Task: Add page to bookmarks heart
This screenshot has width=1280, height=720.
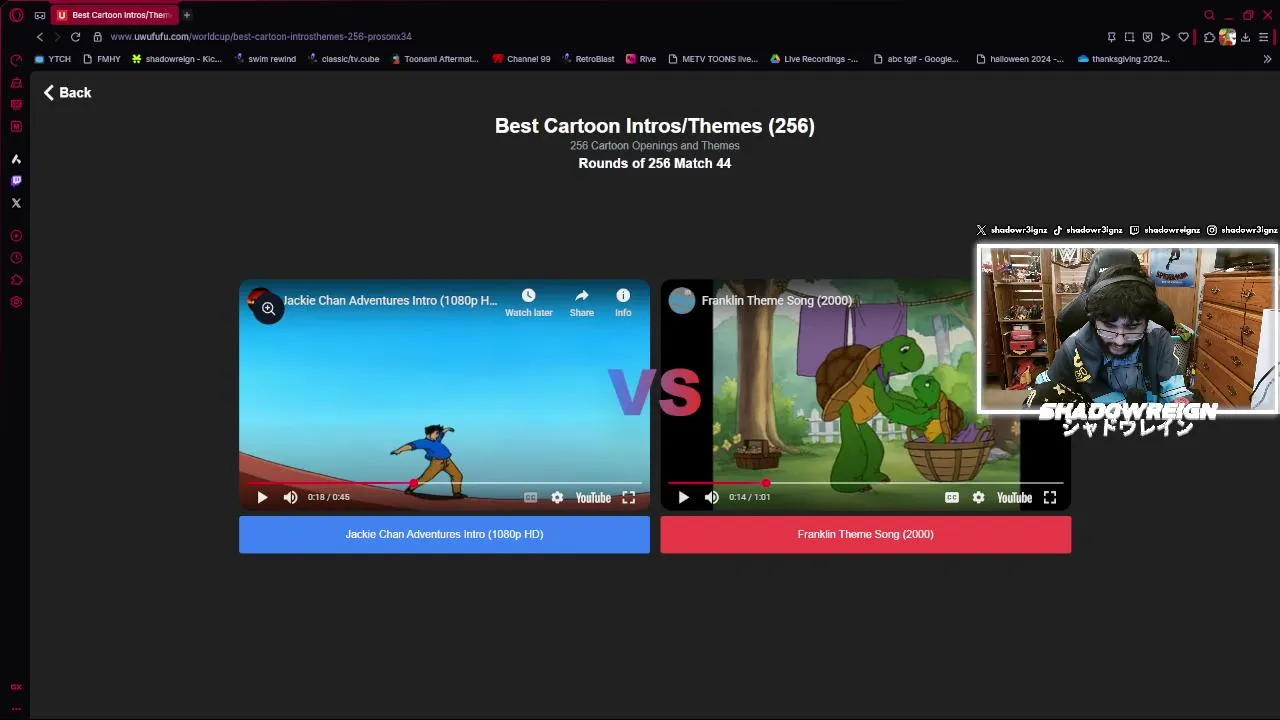Action: click(x=1183, y=37)
